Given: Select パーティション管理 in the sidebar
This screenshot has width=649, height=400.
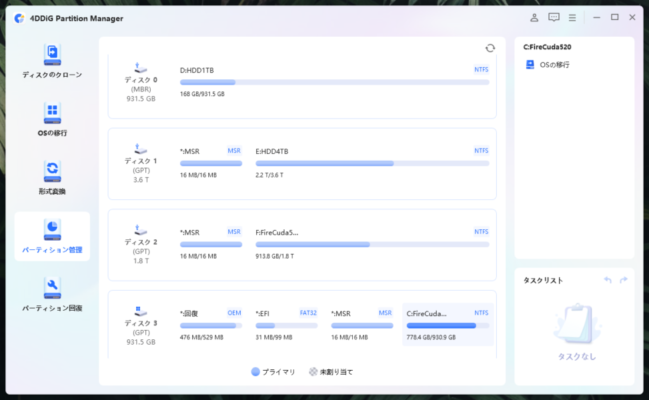Looking at the screenshot, I should click(x=52, y=236).
